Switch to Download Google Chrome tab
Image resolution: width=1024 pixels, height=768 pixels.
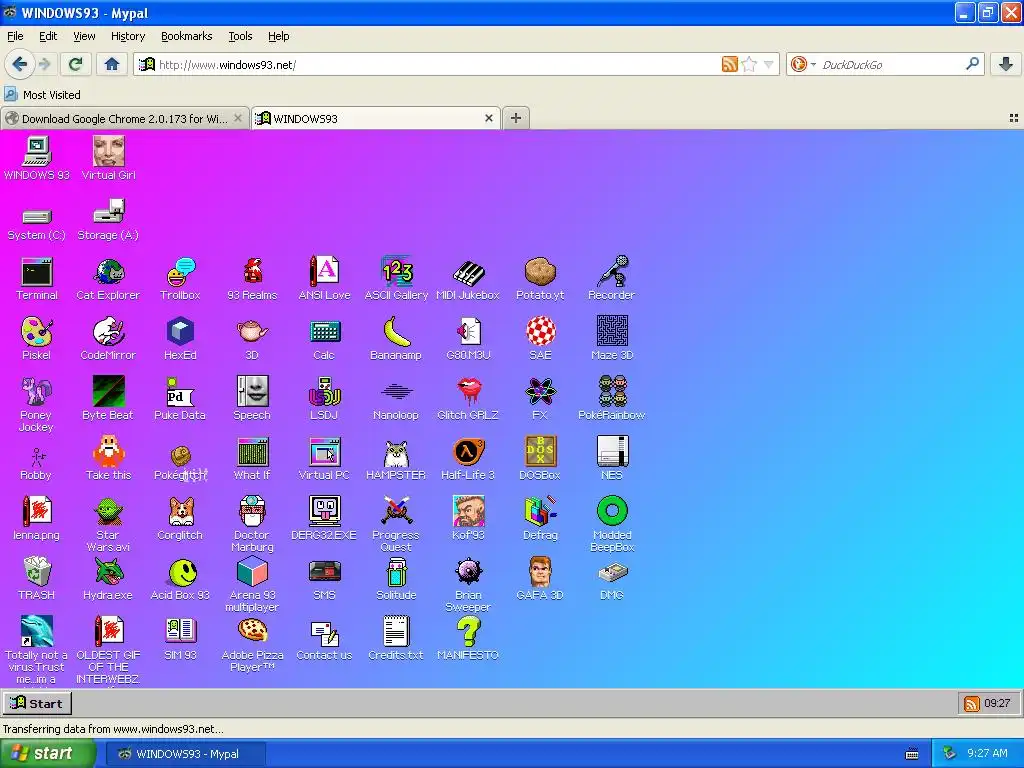point(125,118)
